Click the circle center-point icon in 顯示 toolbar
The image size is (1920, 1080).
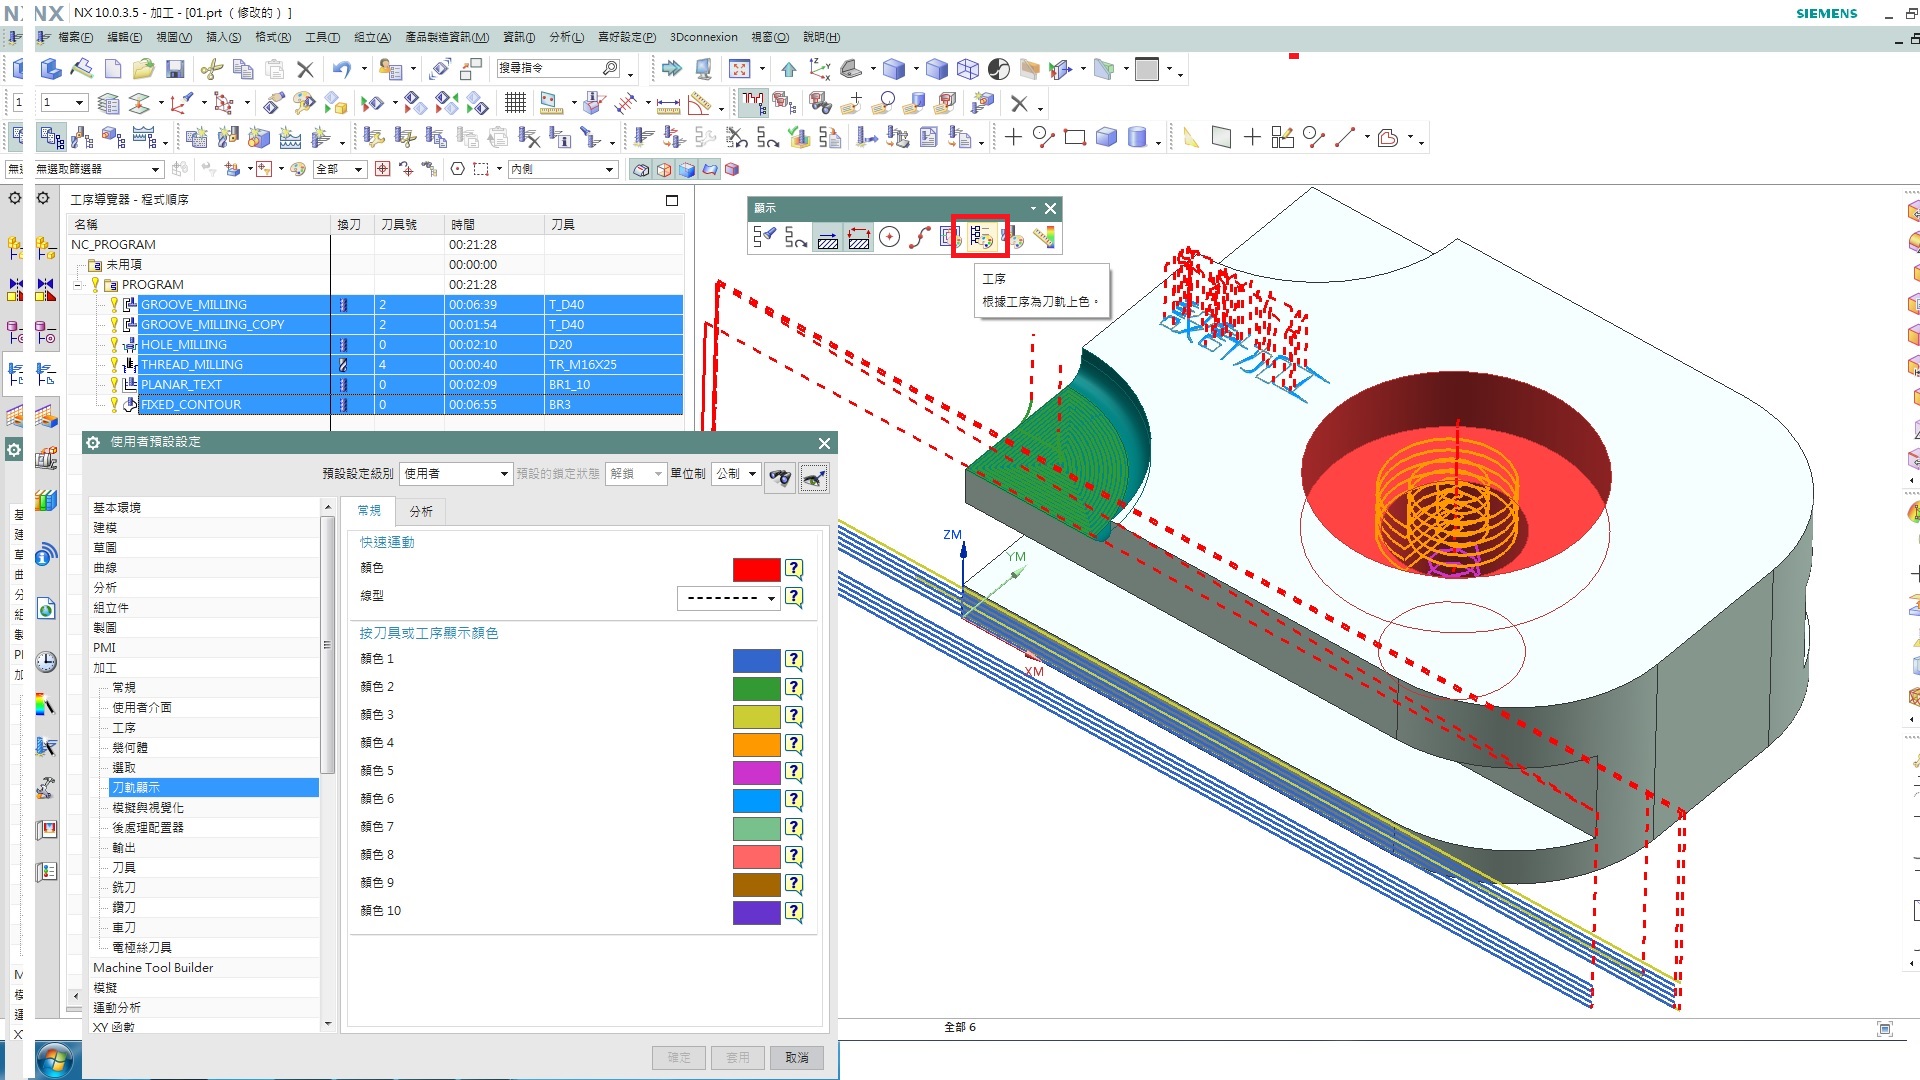click(889, 238)
